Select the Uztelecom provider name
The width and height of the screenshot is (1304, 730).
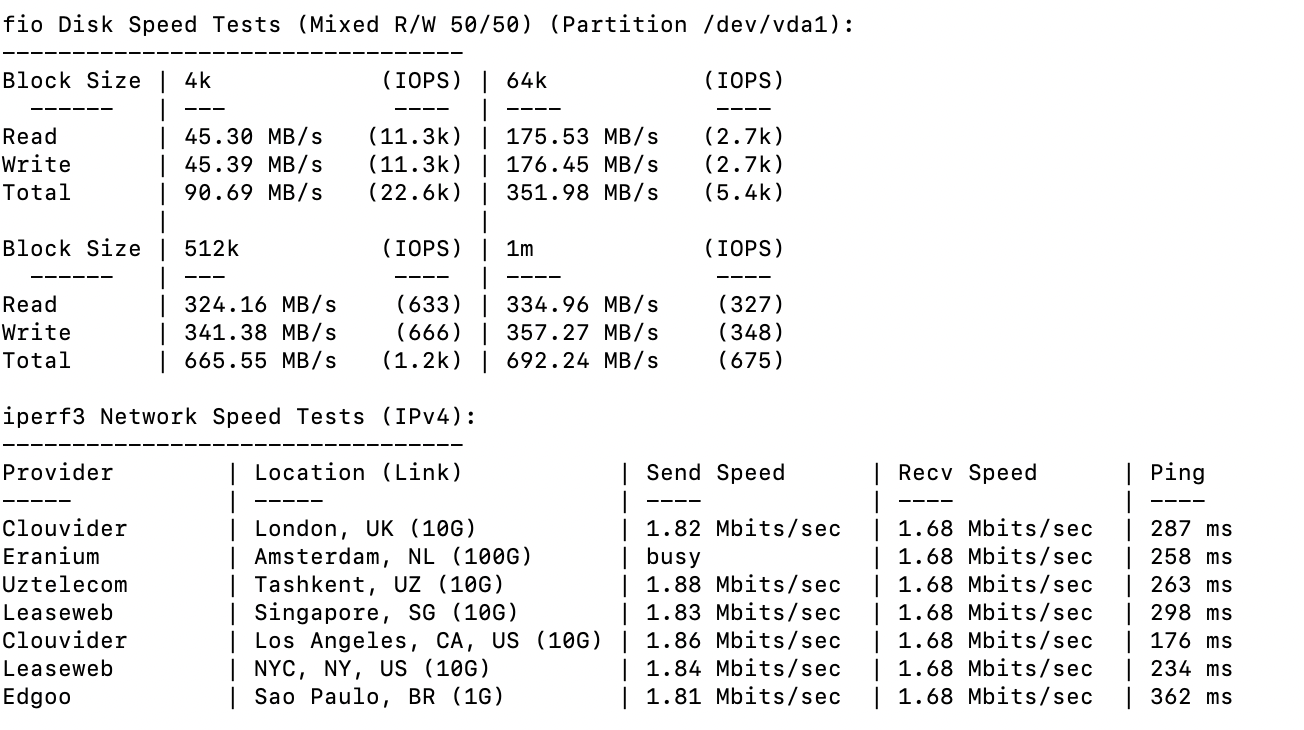coord(65,585)
